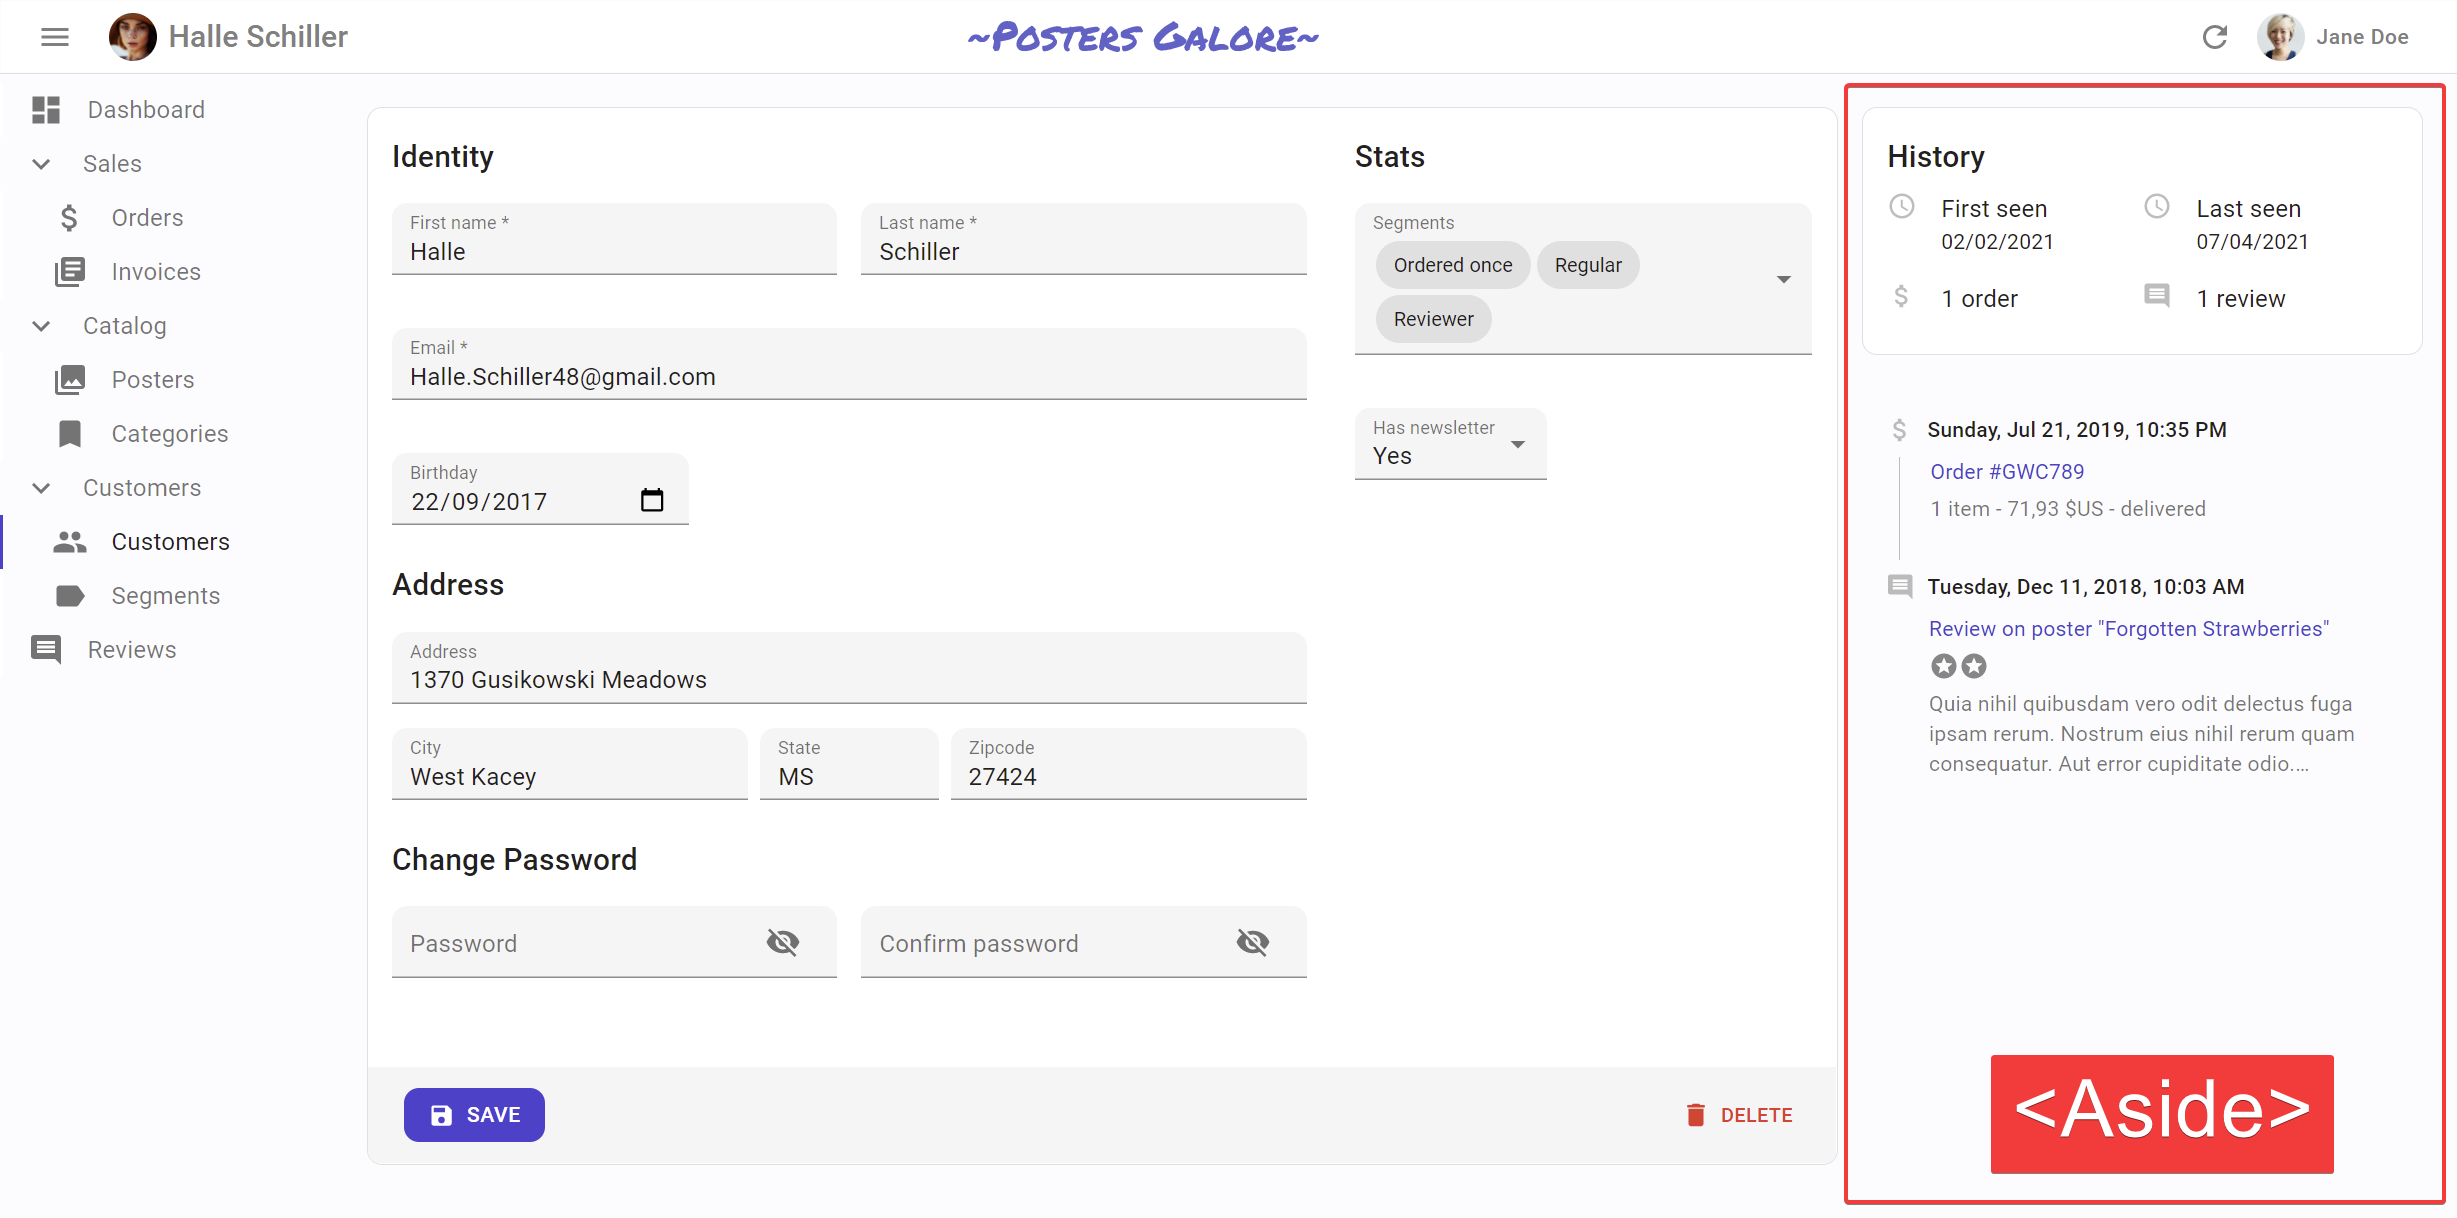Click the trash icon next to DELETE
The image size is (2457, 1218).
point(1696,1114)
